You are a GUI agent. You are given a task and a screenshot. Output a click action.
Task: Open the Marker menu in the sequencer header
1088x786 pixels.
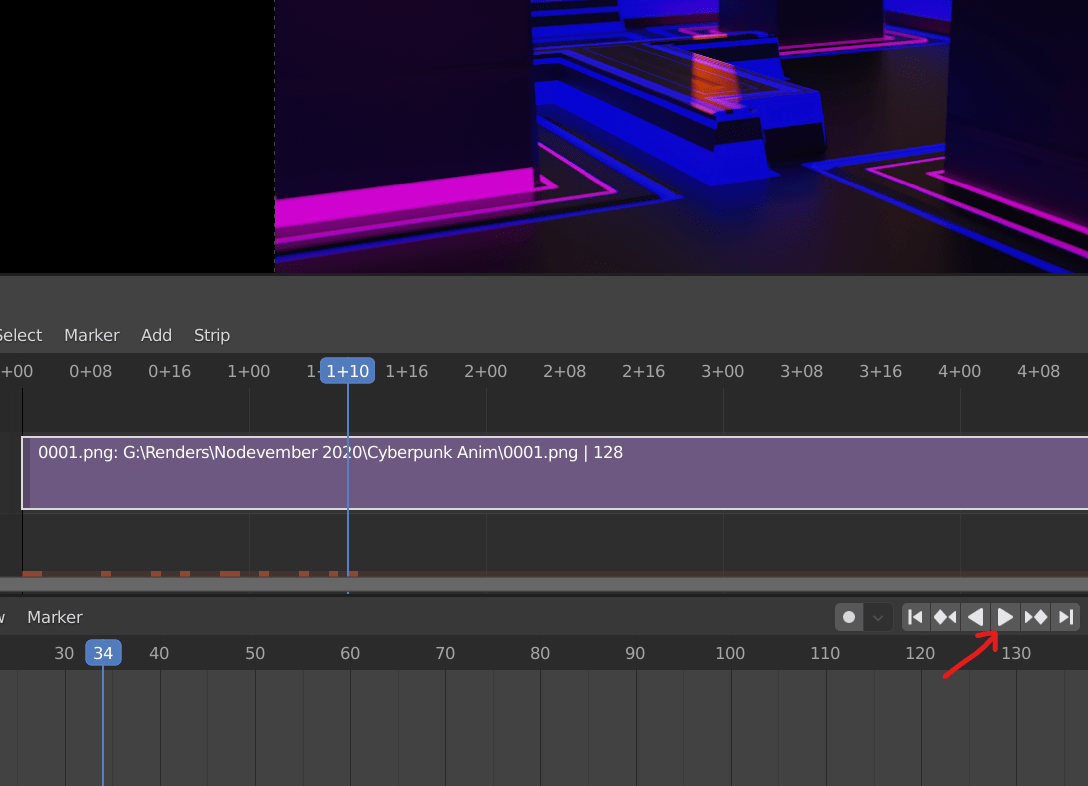(91, 335)
